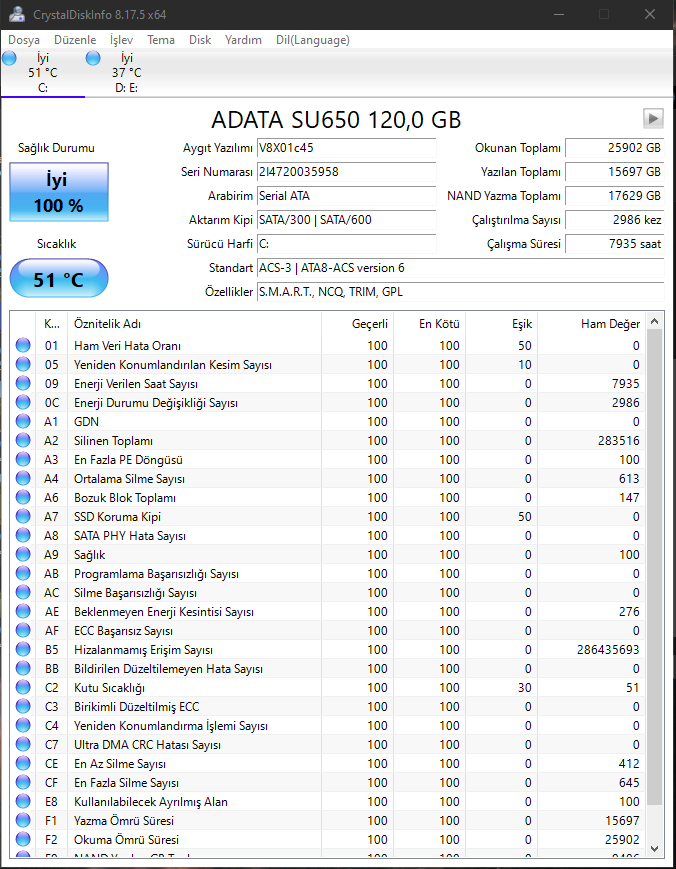Viewport: 676px width, 869px height.
Task: Click the 51 °C temperature button
Action: [x=59, y=279]
